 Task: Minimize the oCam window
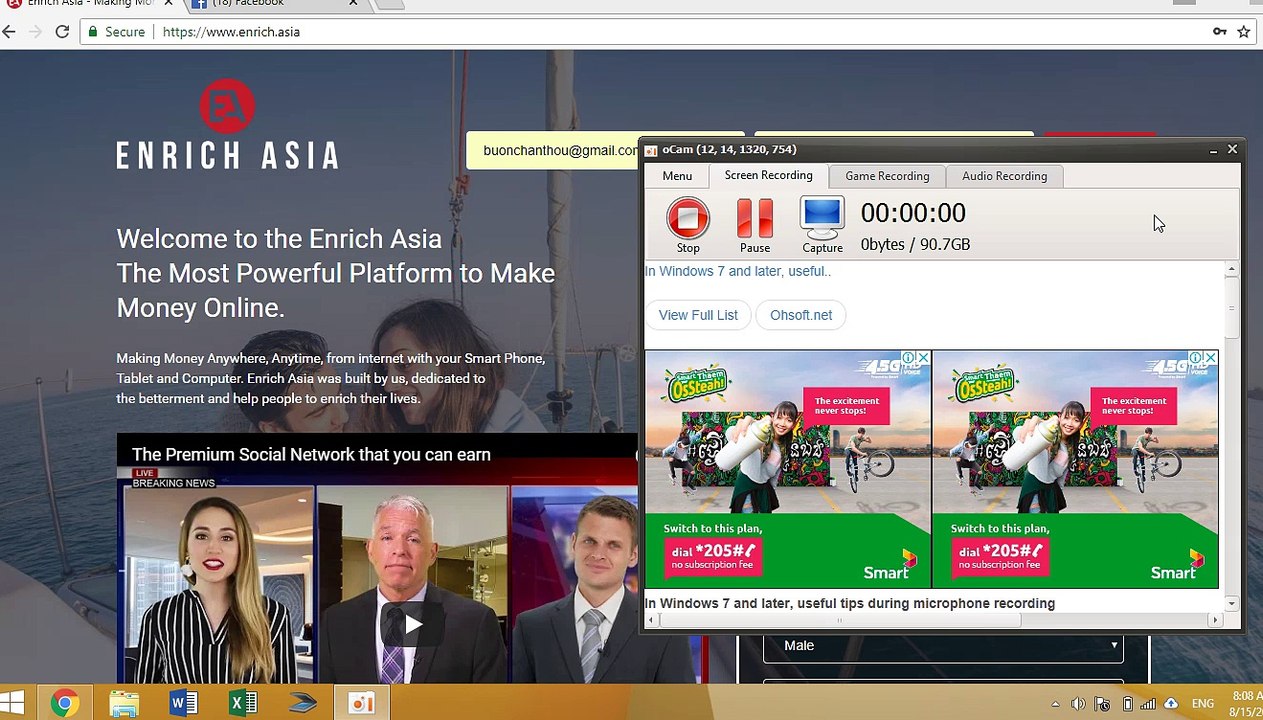[1213, 150]
